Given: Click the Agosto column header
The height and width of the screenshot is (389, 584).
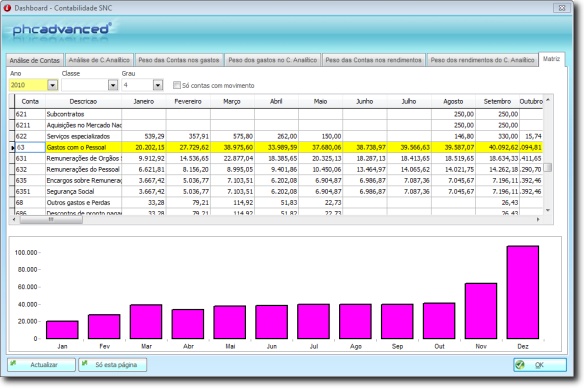Looking at the screenshot, I should click(x=453, y=101).
